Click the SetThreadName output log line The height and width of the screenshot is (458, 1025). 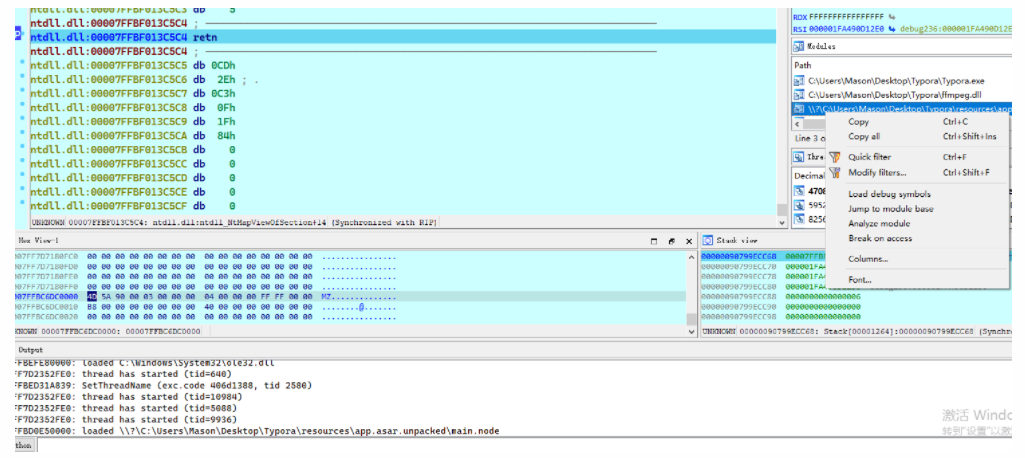163,385
